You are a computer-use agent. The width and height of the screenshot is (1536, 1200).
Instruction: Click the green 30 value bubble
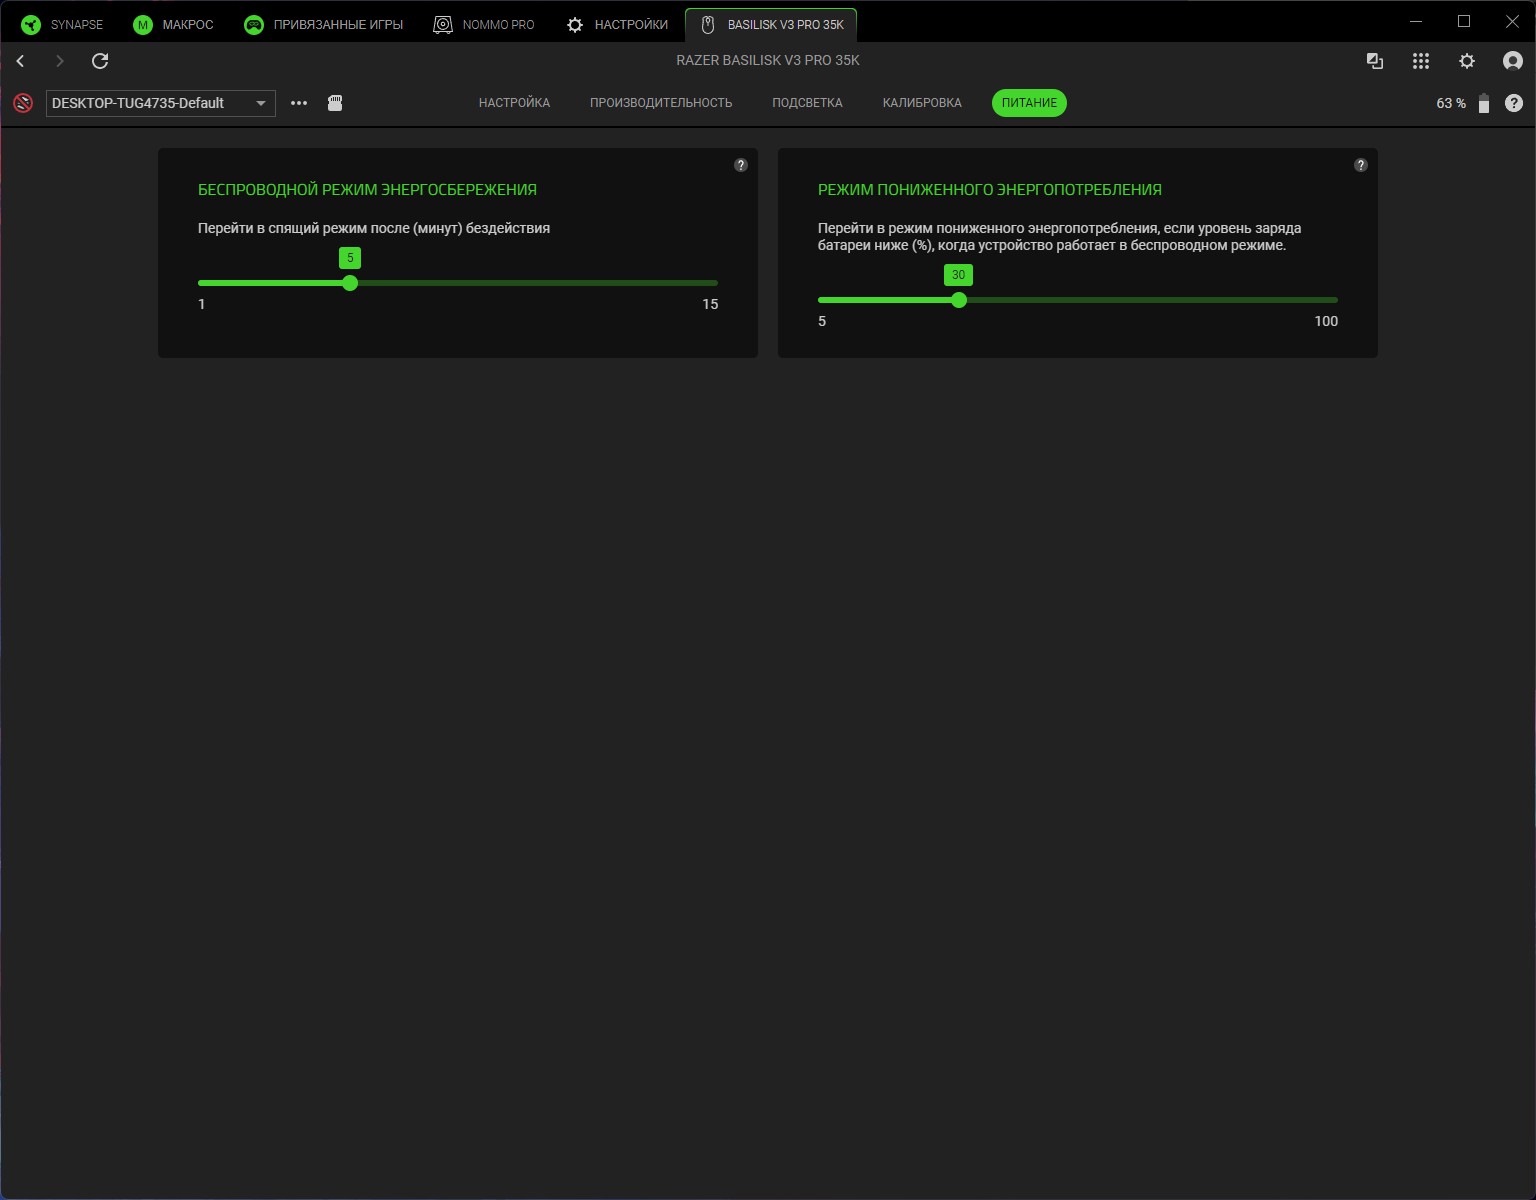pyautogui.click(x=958, y=275)
